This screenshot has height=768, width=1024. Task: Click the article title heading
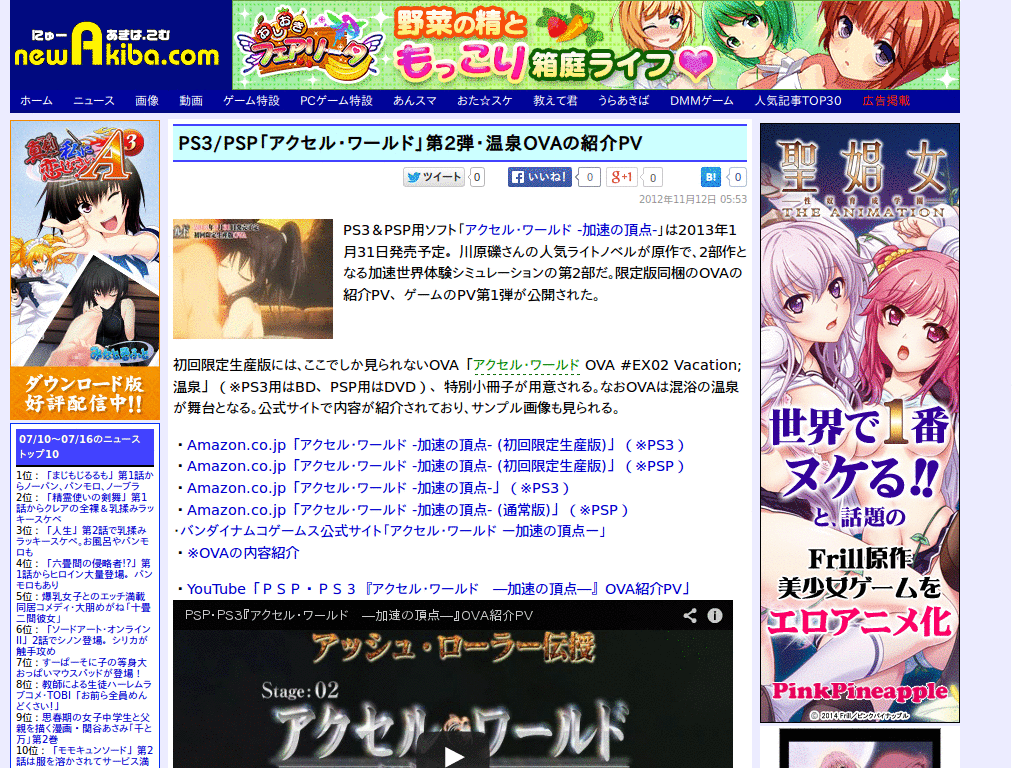(410, 143)
